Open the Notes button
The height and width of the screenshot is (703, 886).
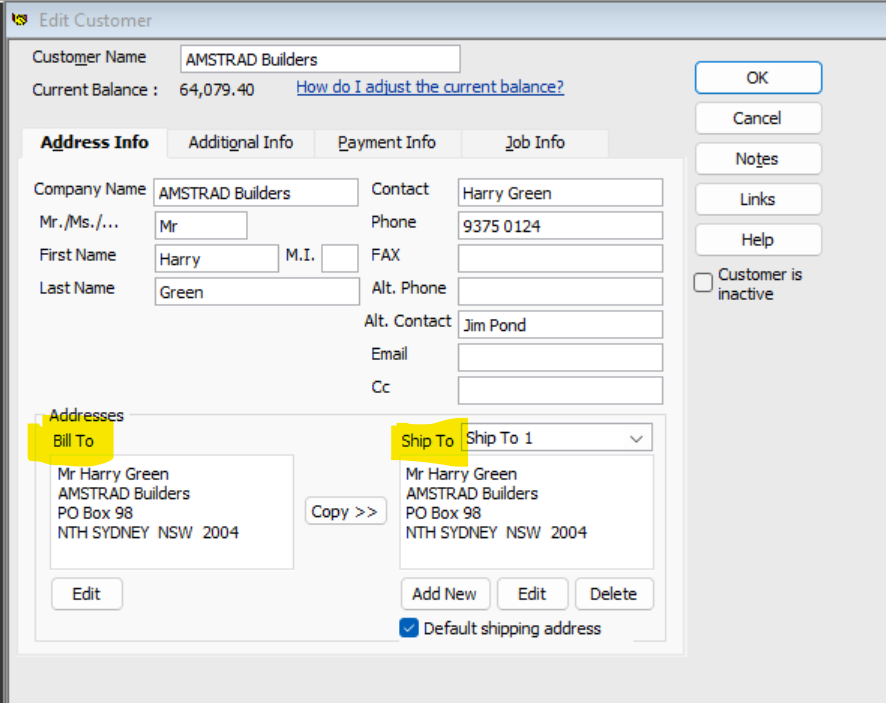coord(758,159)
